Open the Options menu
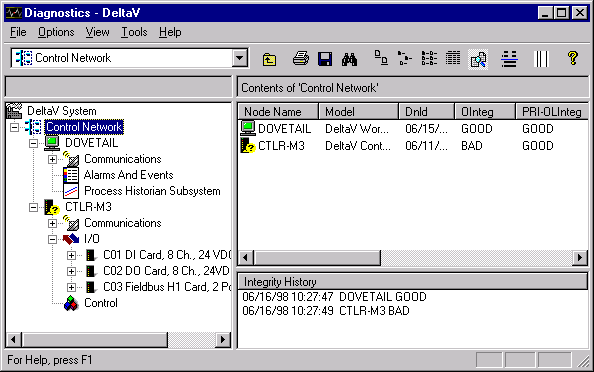 point(56,32)
